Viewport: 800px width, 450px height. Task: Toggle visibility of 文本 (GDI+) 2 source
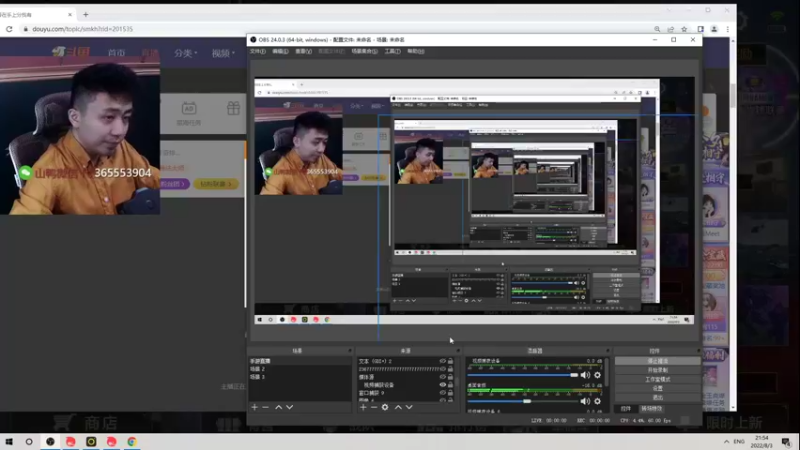pos(442,361)
